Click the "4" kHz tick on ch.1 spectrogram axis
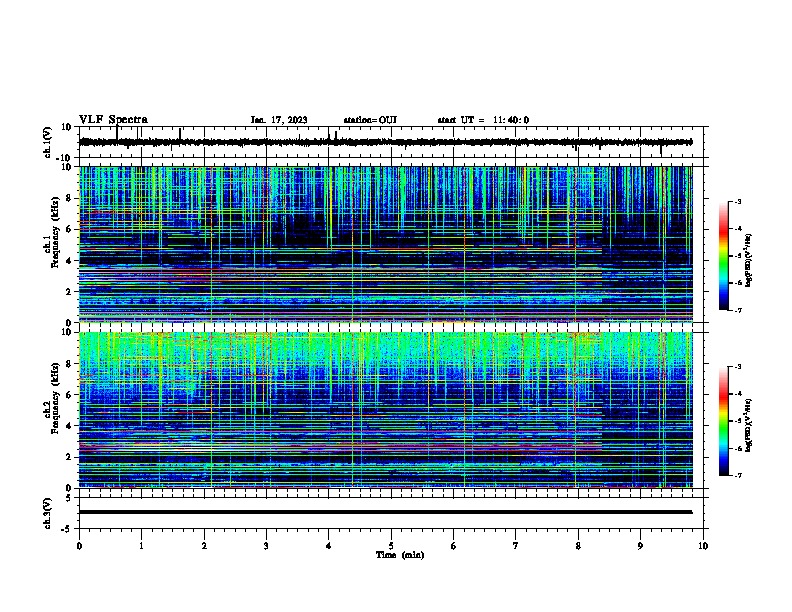The width and height of the screenshot is (792, 612). 69,261
